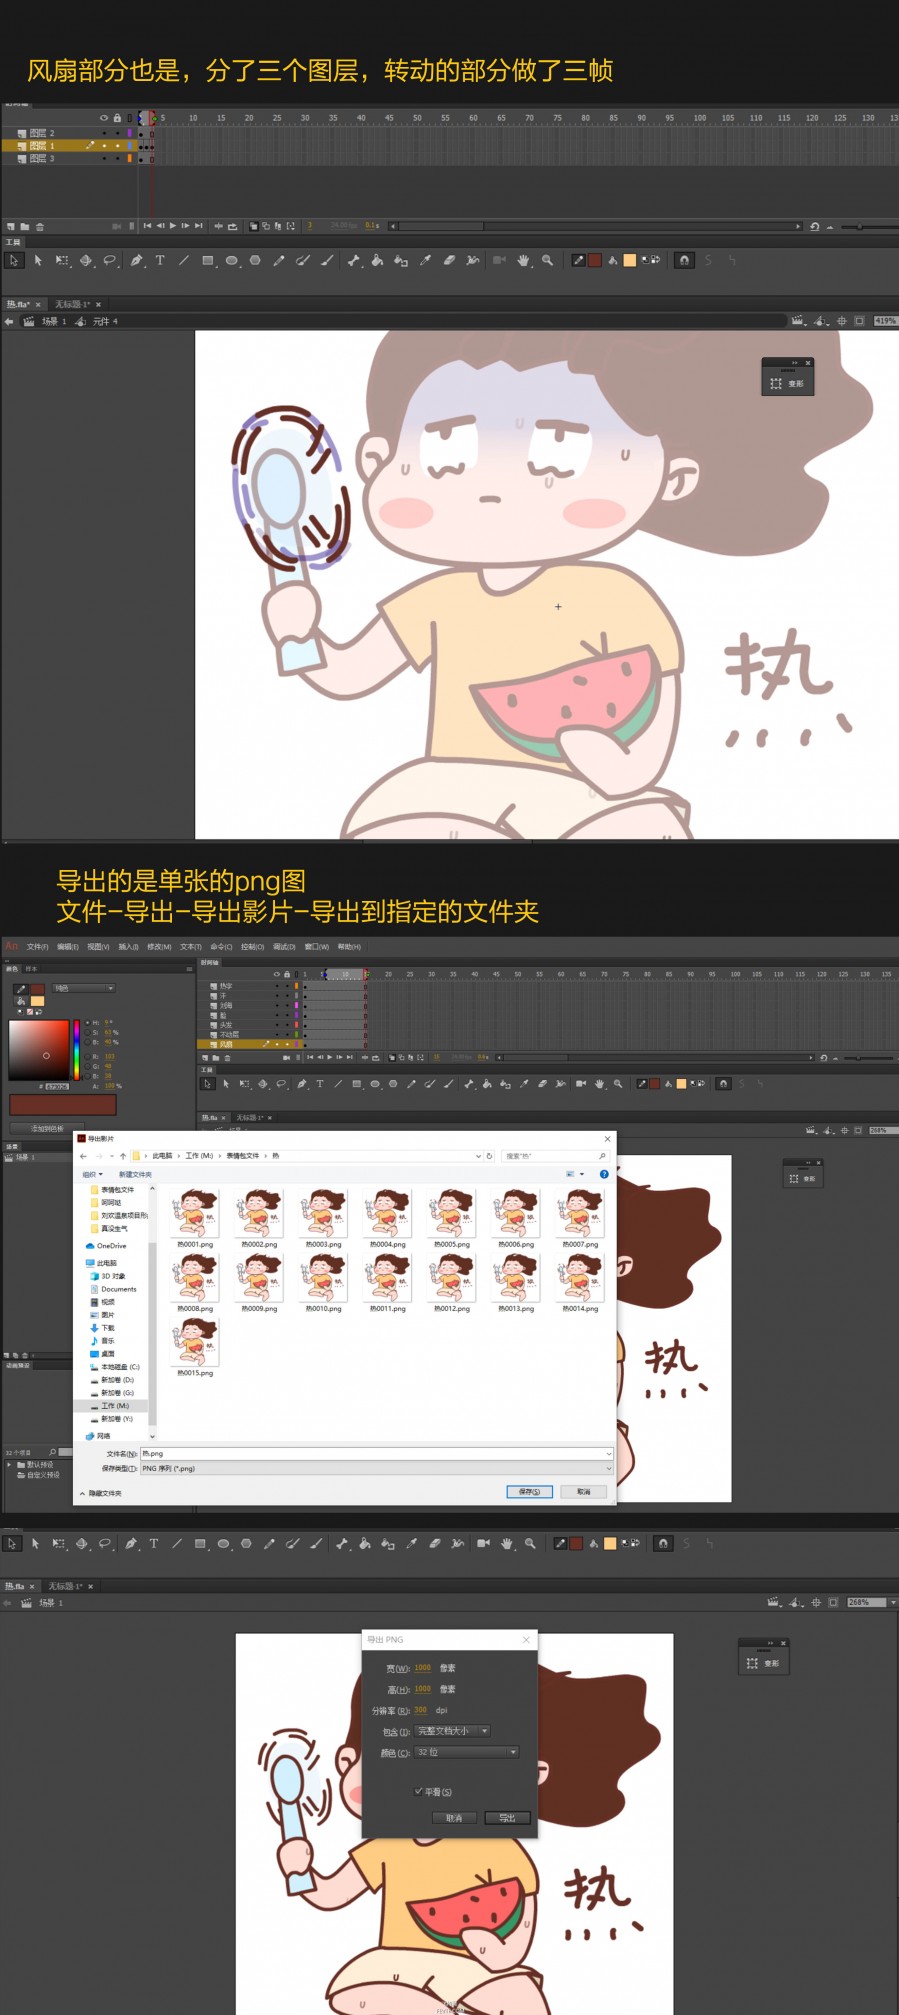Viewport: 899px width, 2015px height.
Task: Open the 包含(I) 完整文档大小 dropdown
Action: pos(453,1731)
